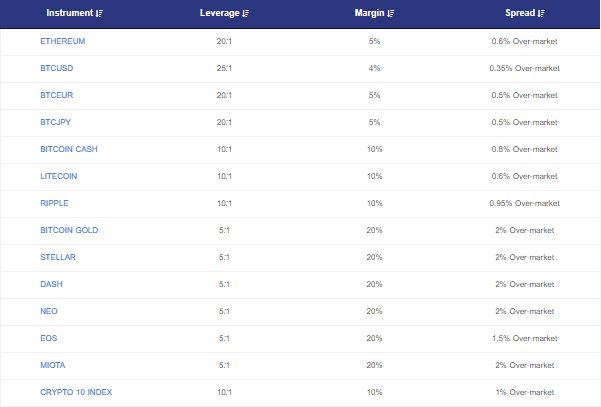Image resolution: width=601 pixels, height=407 pixels.
Task: Open the CRYPTO 10 INDEX link
Action: pos(76,392)
